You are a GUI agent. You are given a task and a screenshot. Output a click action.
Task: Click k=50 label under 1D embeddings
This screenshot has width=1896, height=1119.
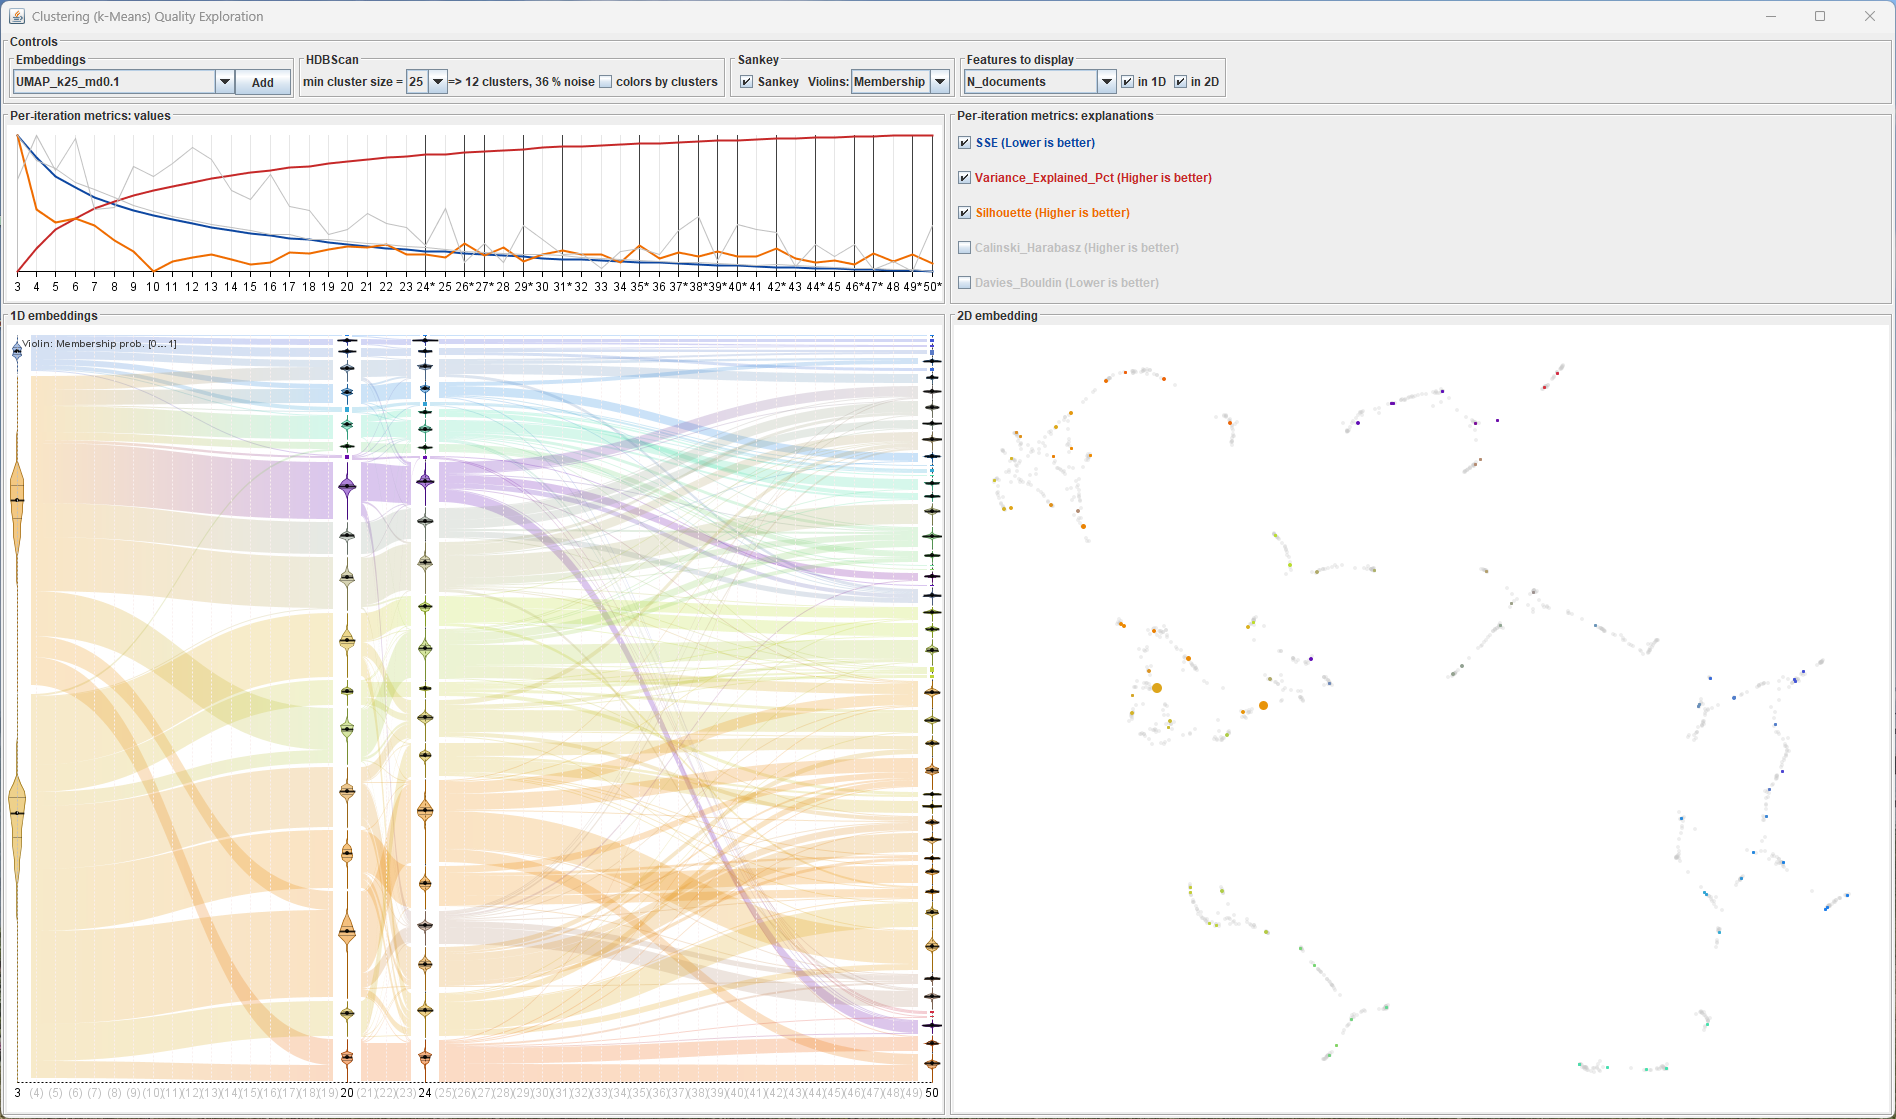tap(932, 1093)
